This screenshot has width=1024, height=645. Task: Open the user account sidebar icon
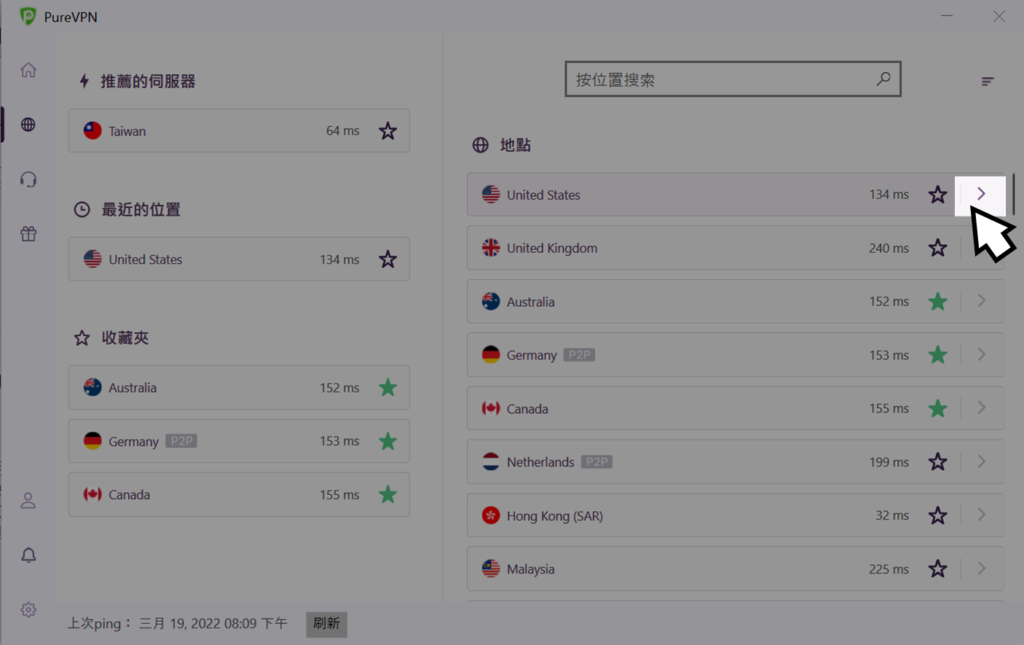[28, 501]
